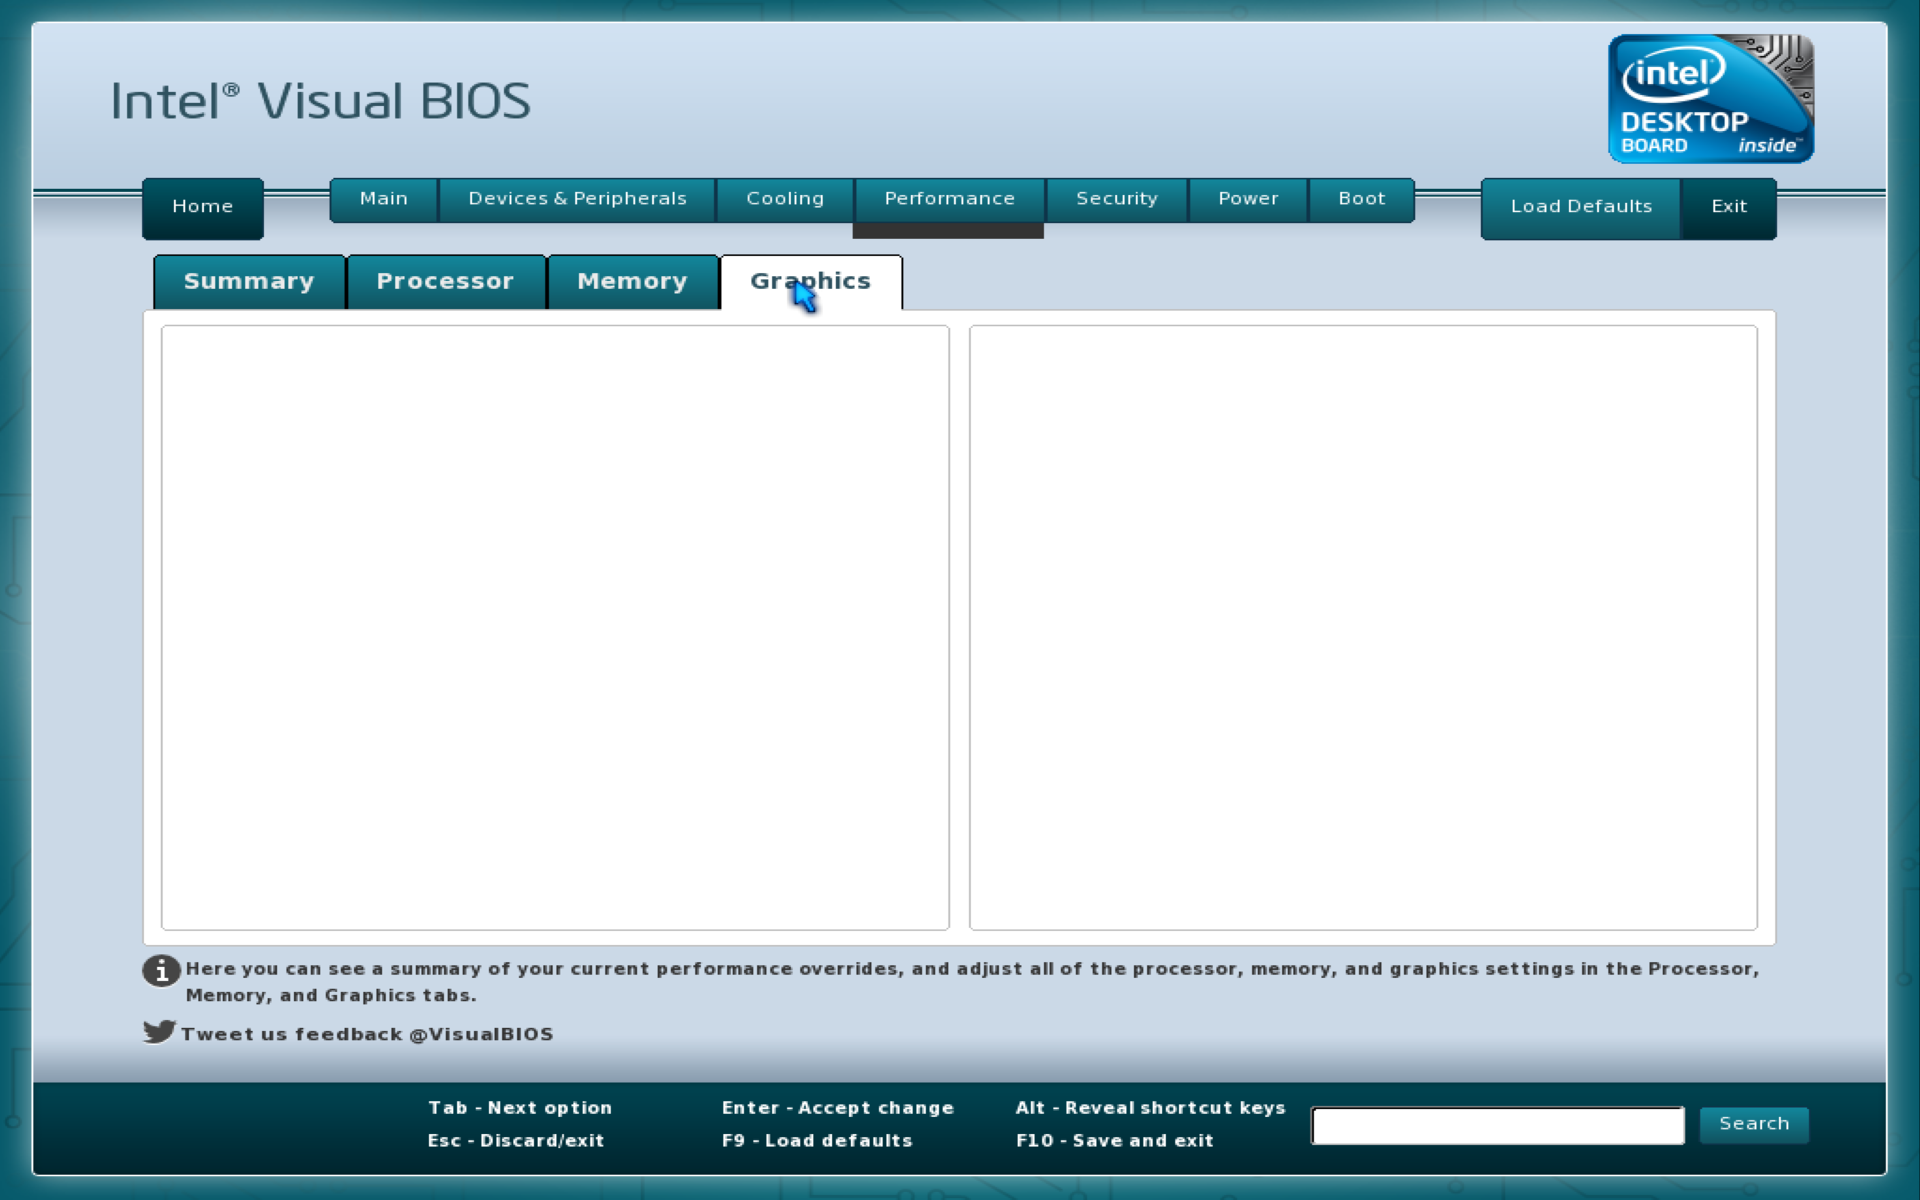Open the Security menu

(x=1117, y=199)
